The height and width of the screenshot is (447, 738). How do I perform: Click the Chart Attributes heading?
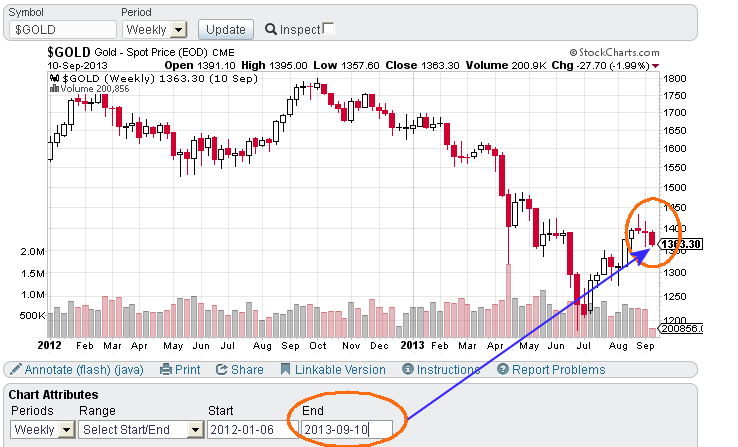coord(54,394)
